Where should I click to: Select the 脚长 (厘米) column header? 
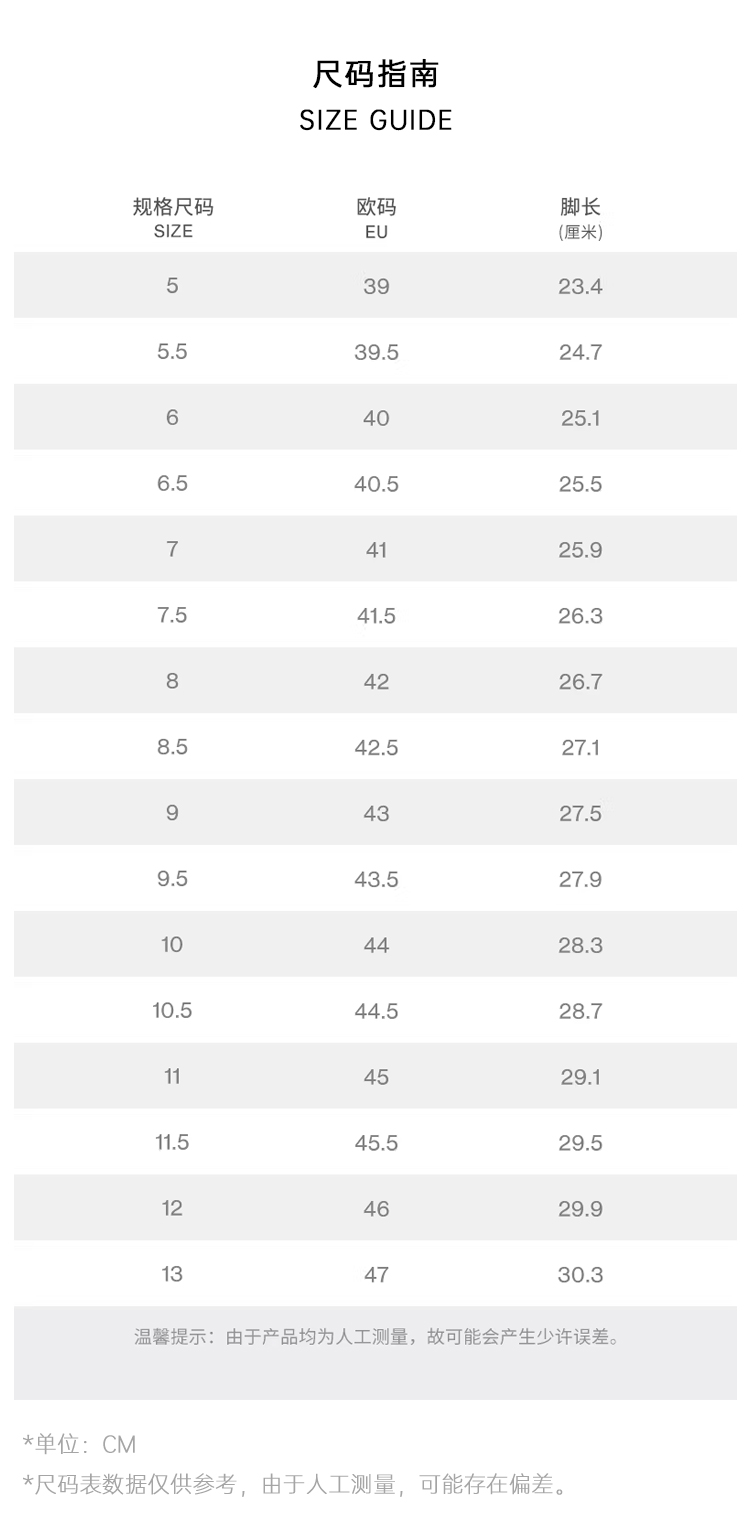(x=580, y=218)
